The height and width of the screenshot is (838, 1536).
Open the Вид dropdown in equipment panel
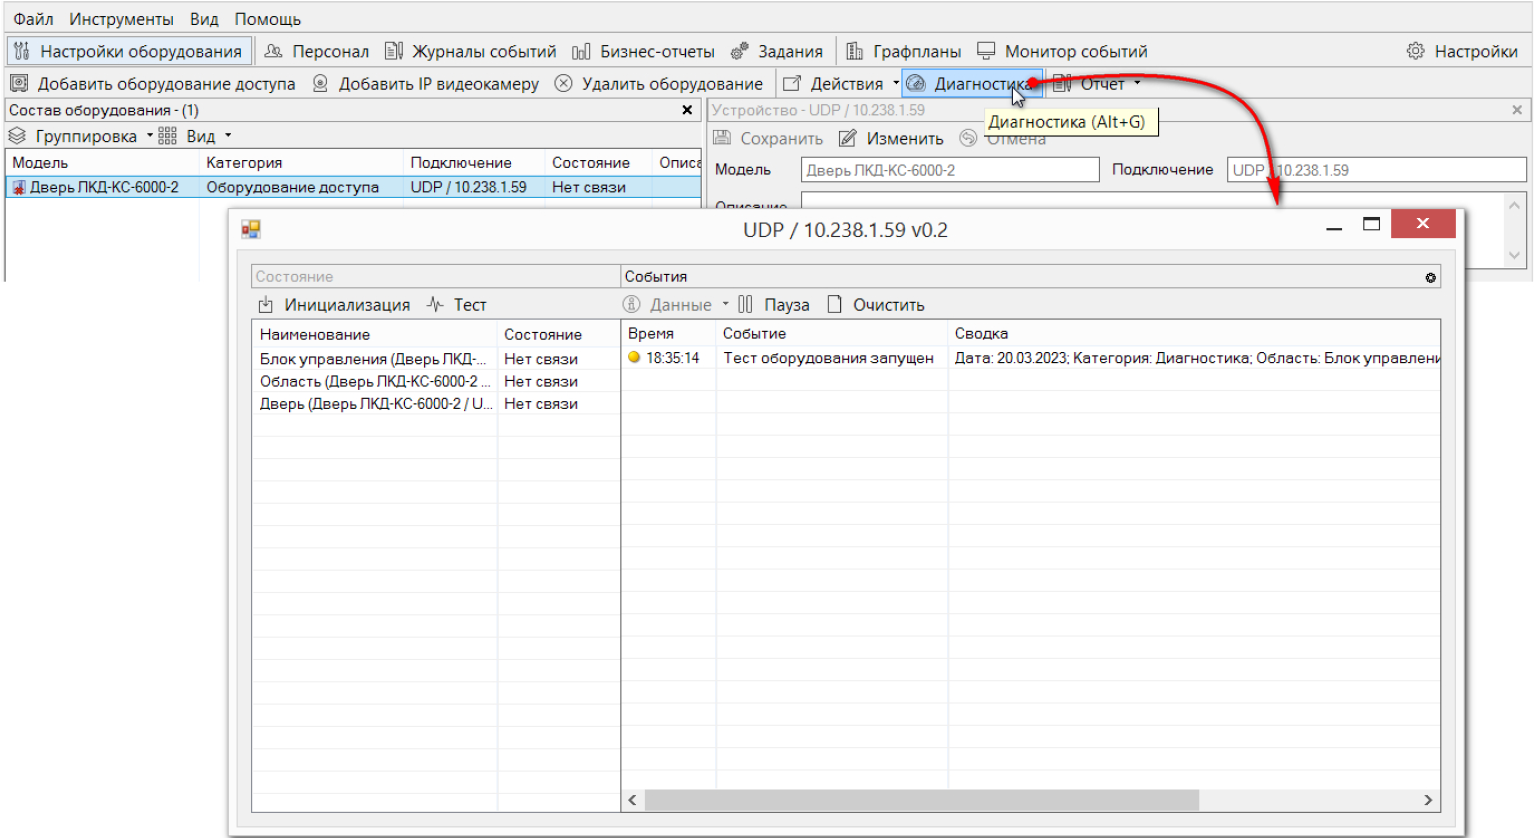pos(195,136)
